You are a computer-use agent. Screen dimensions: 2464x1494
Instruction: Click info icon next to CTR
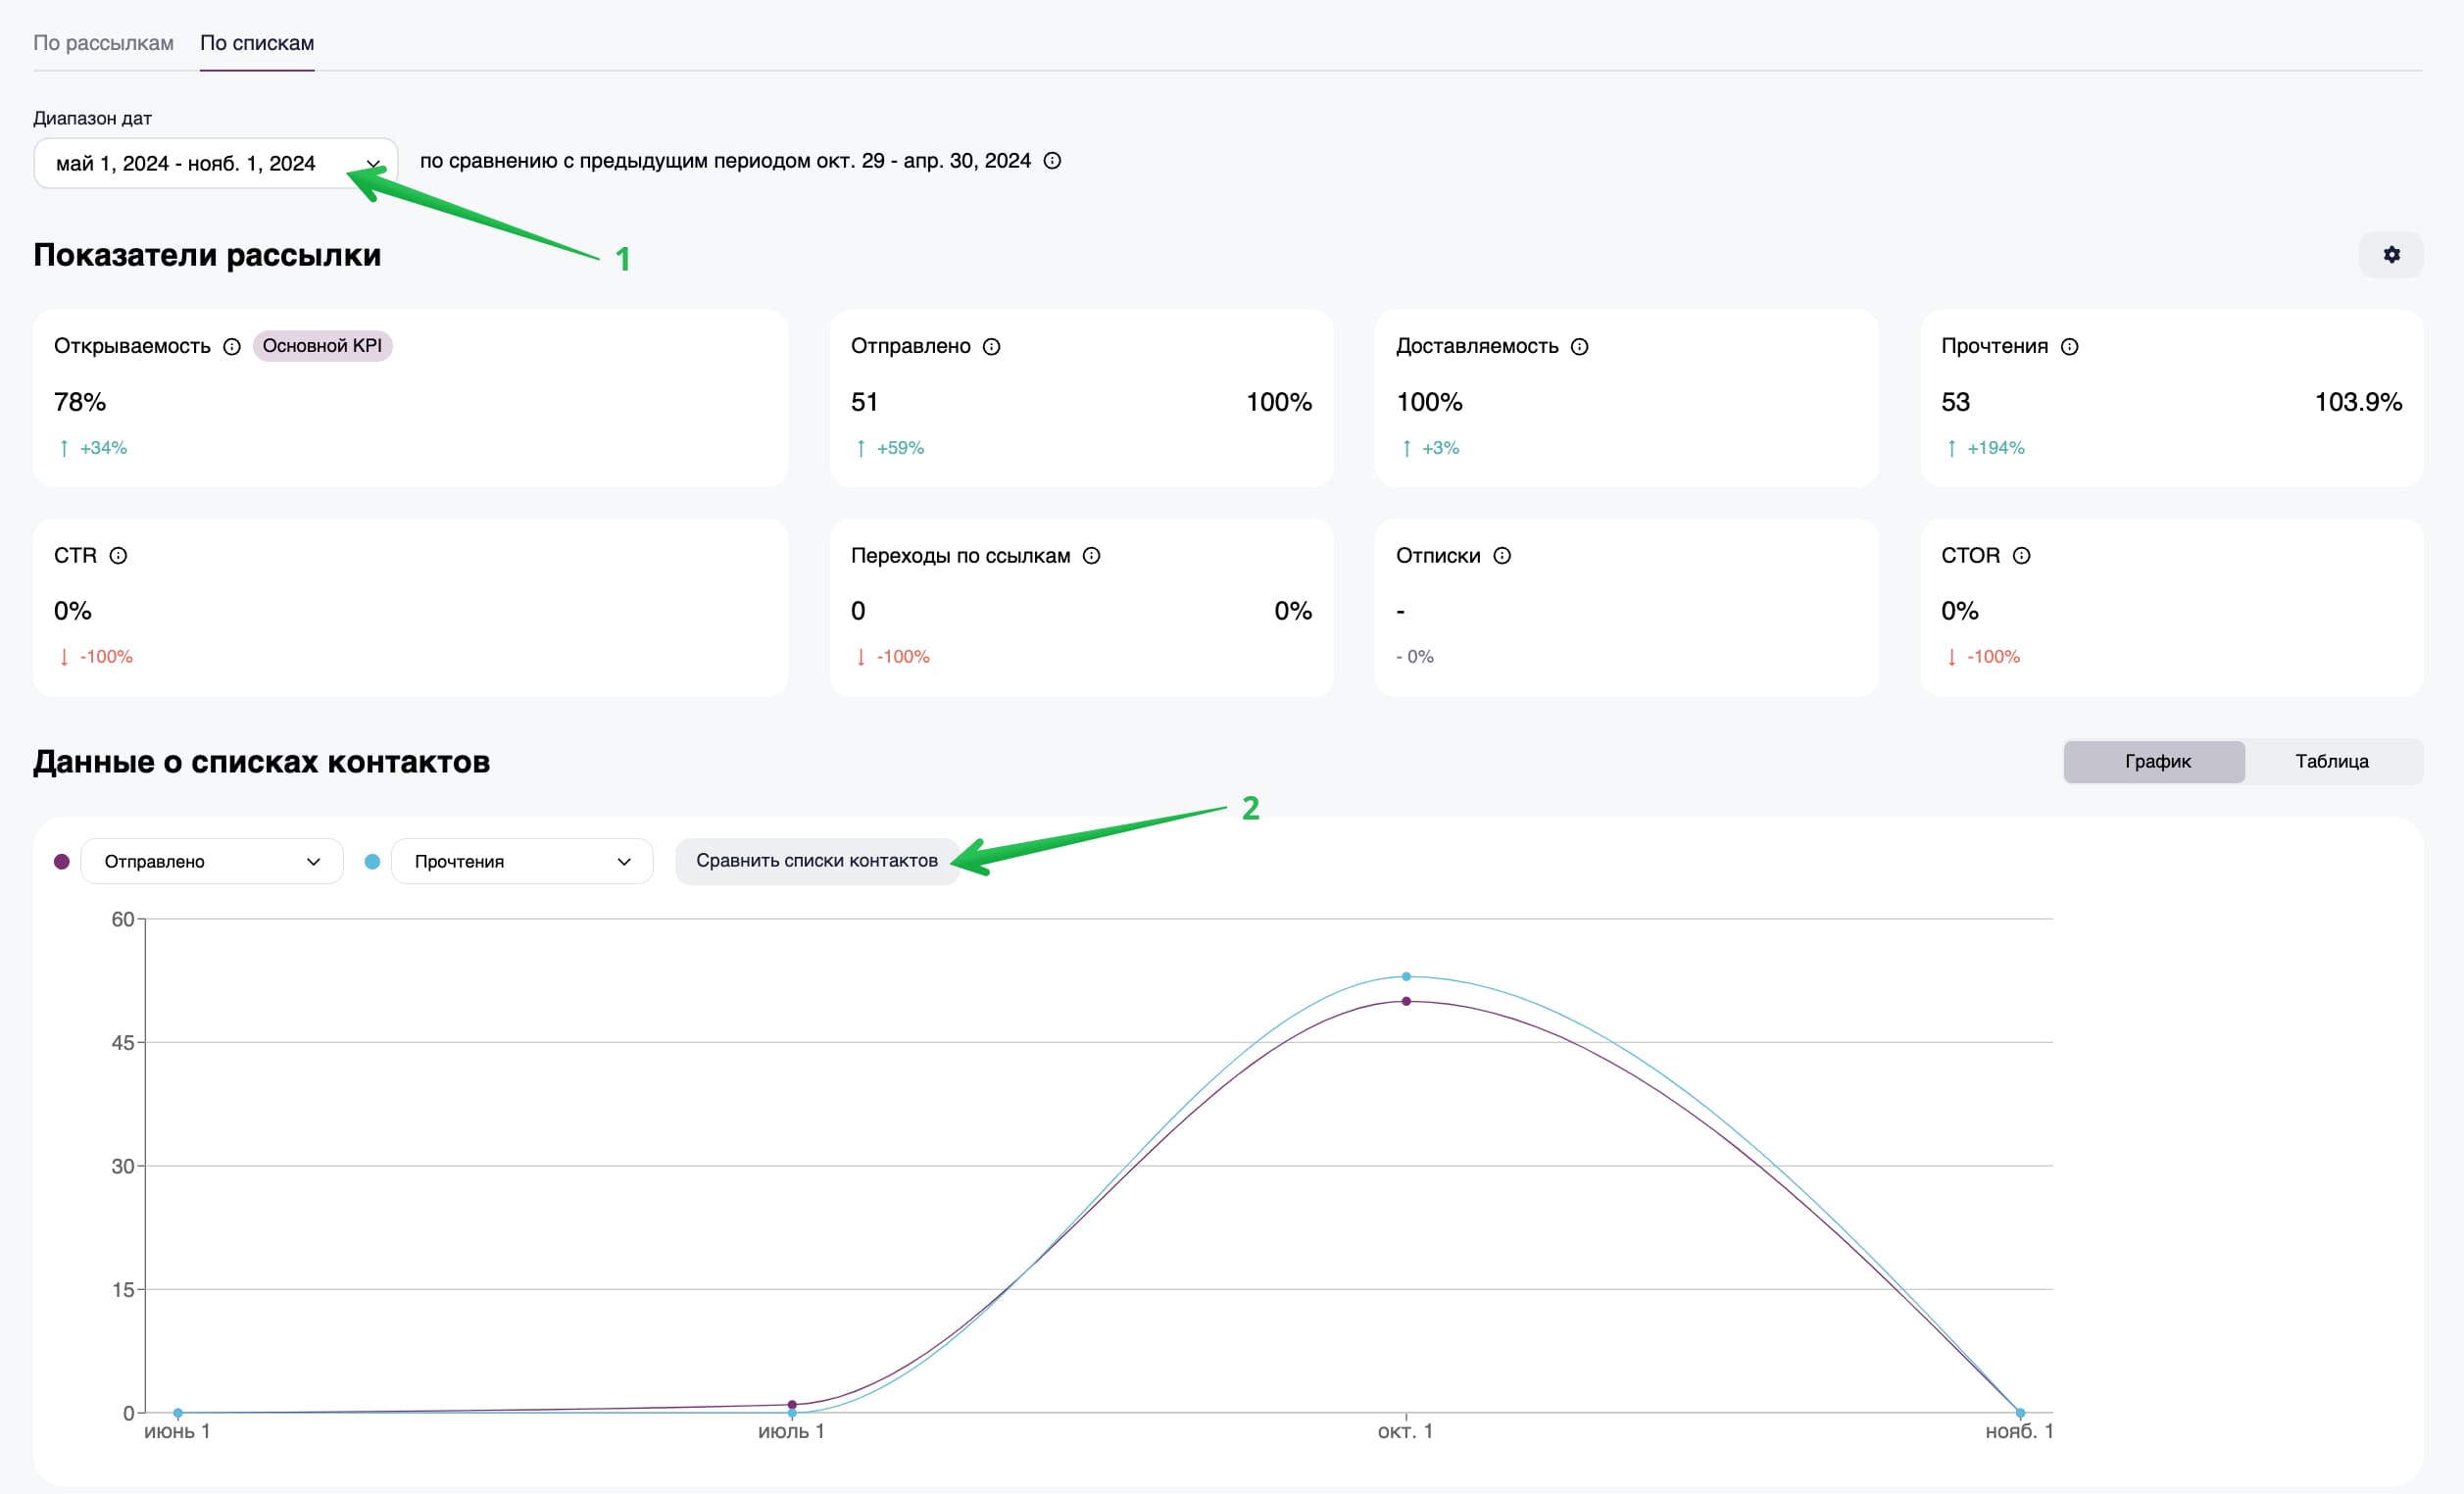coord(118,556)
